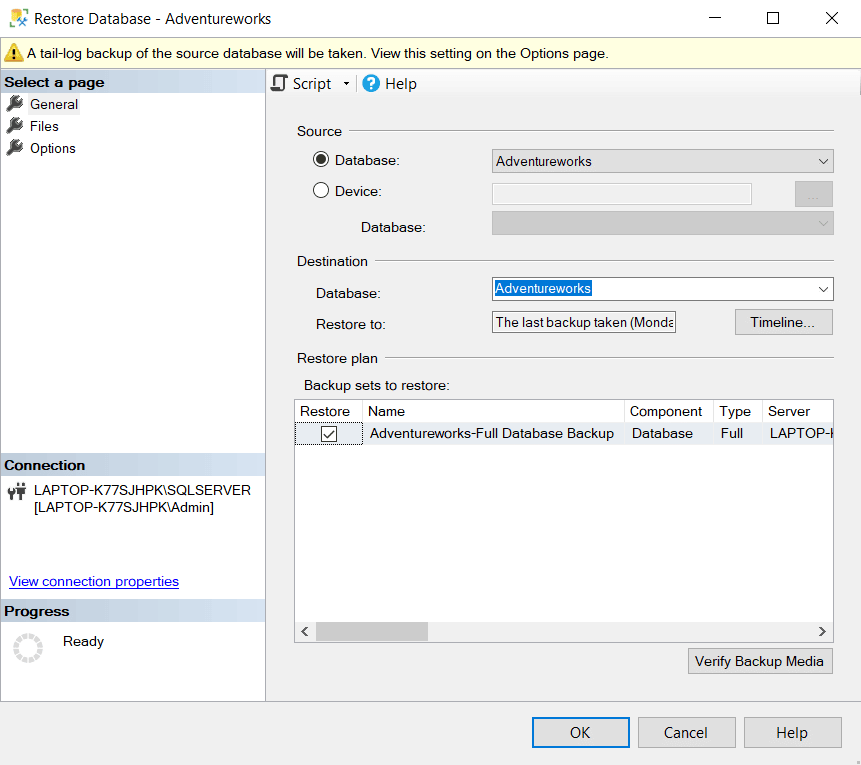The width and height of the screenshot is (861, 765).
Task: Click the Restore to text field
Action: pyautogui.click(x=584, y=322)
